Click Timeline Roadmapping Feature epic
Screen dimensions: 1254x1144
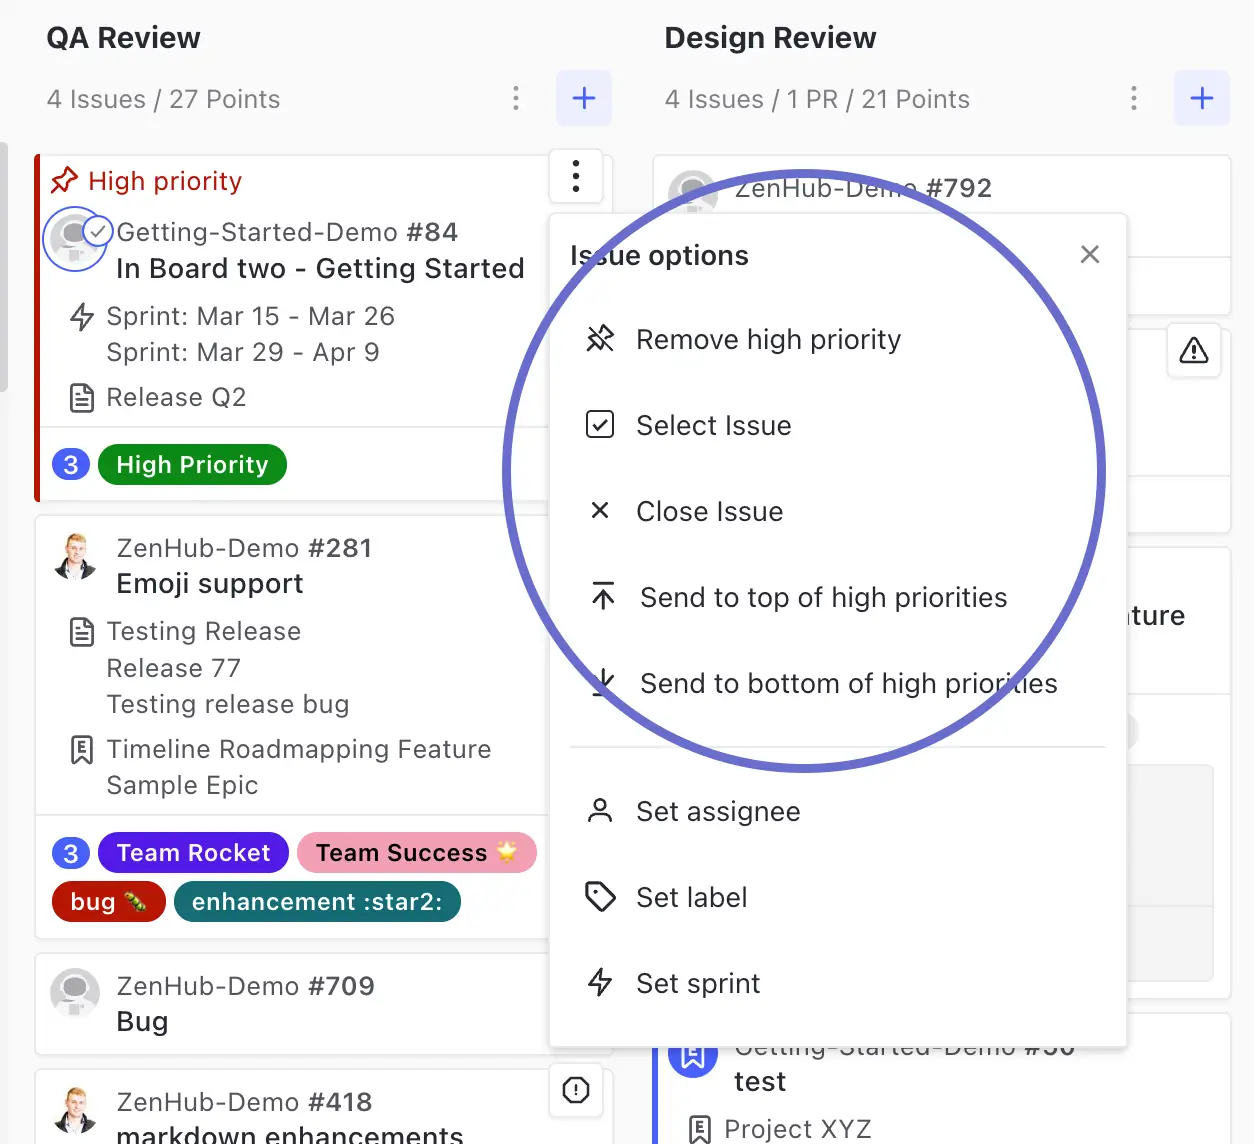pyautogui.click(x=299, y=750)
